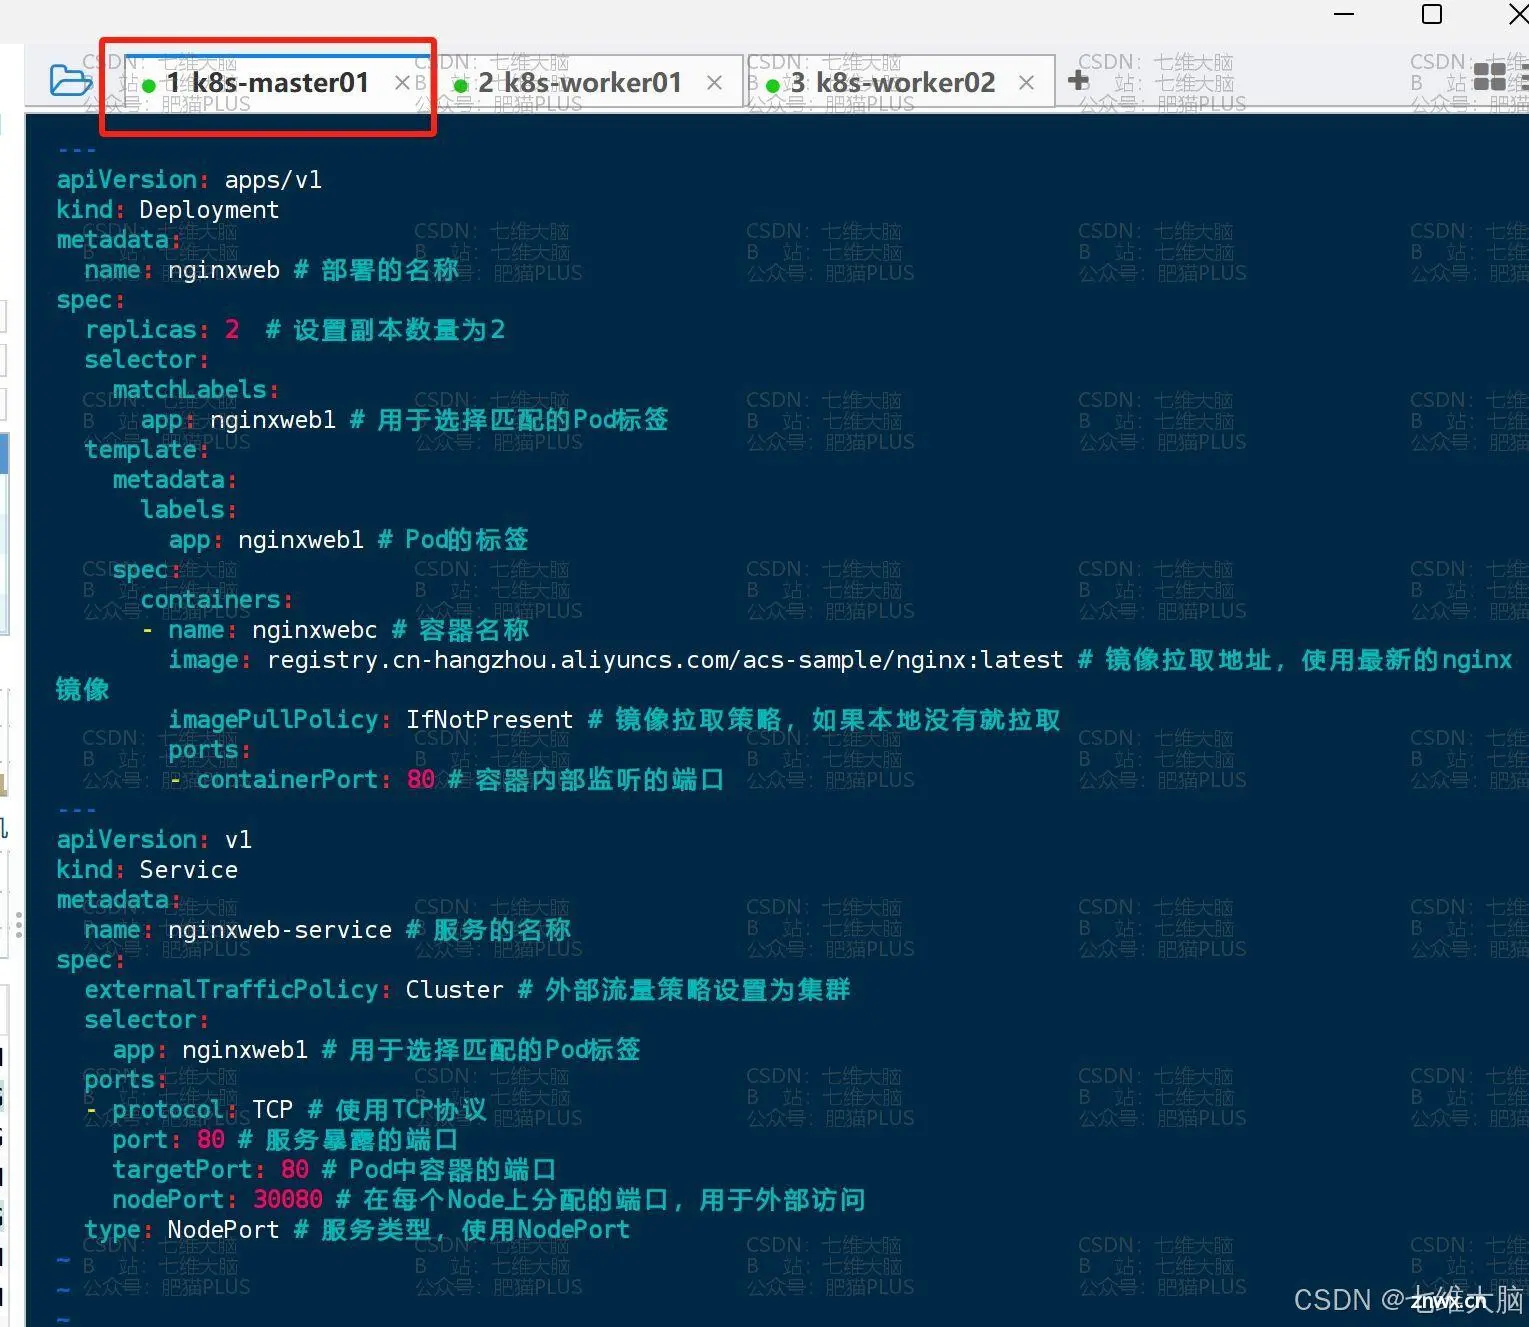Viewport: 1529px width, 1327px height.
Task: Click the 'containers:' line
Action: coord(217,600)
